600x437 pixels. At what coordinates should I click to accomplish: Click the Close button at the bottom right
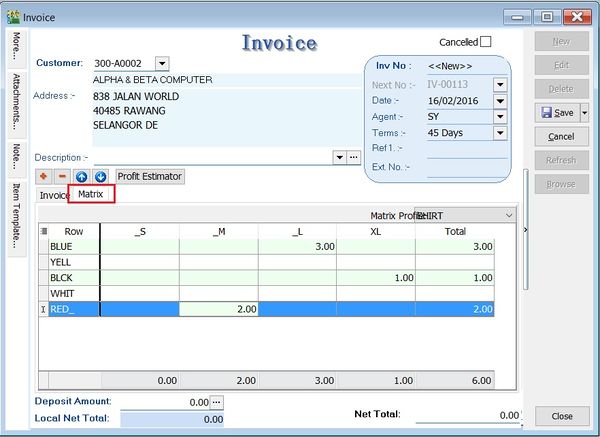coord(562,416)
